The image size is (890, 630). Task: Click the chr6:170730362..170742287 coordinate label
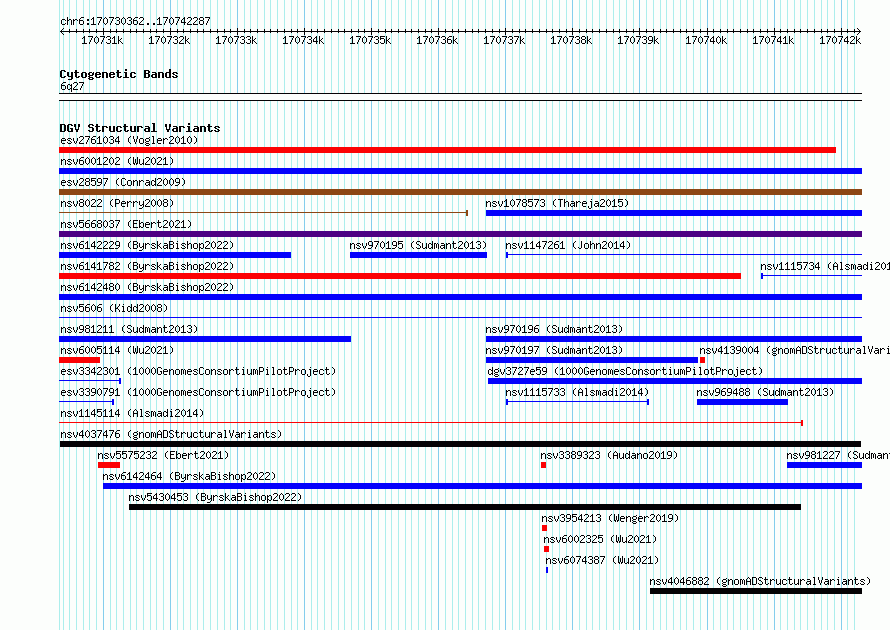[x=135, y=21]
